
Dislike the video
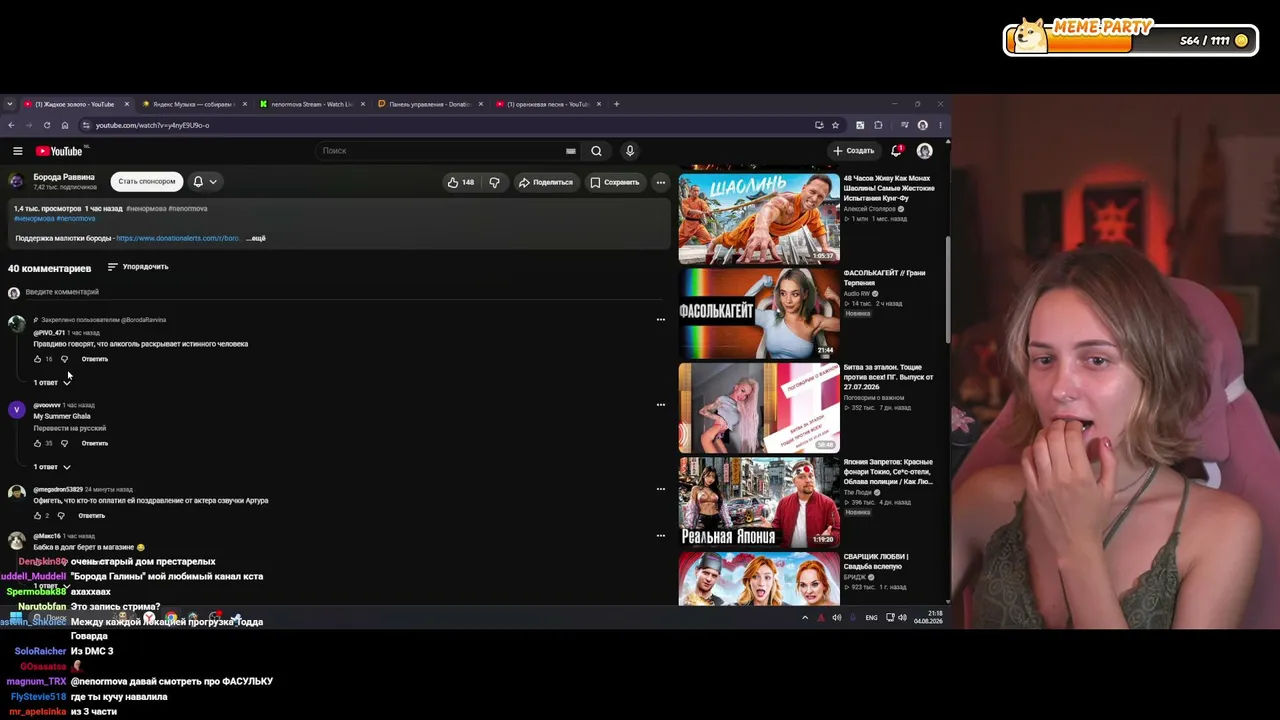(x=494, y=182)
